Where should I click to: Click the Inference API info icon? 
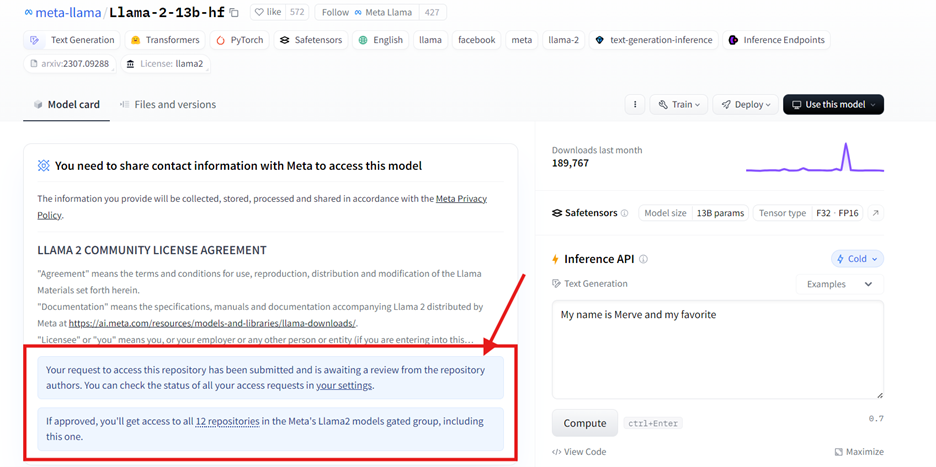644,259
